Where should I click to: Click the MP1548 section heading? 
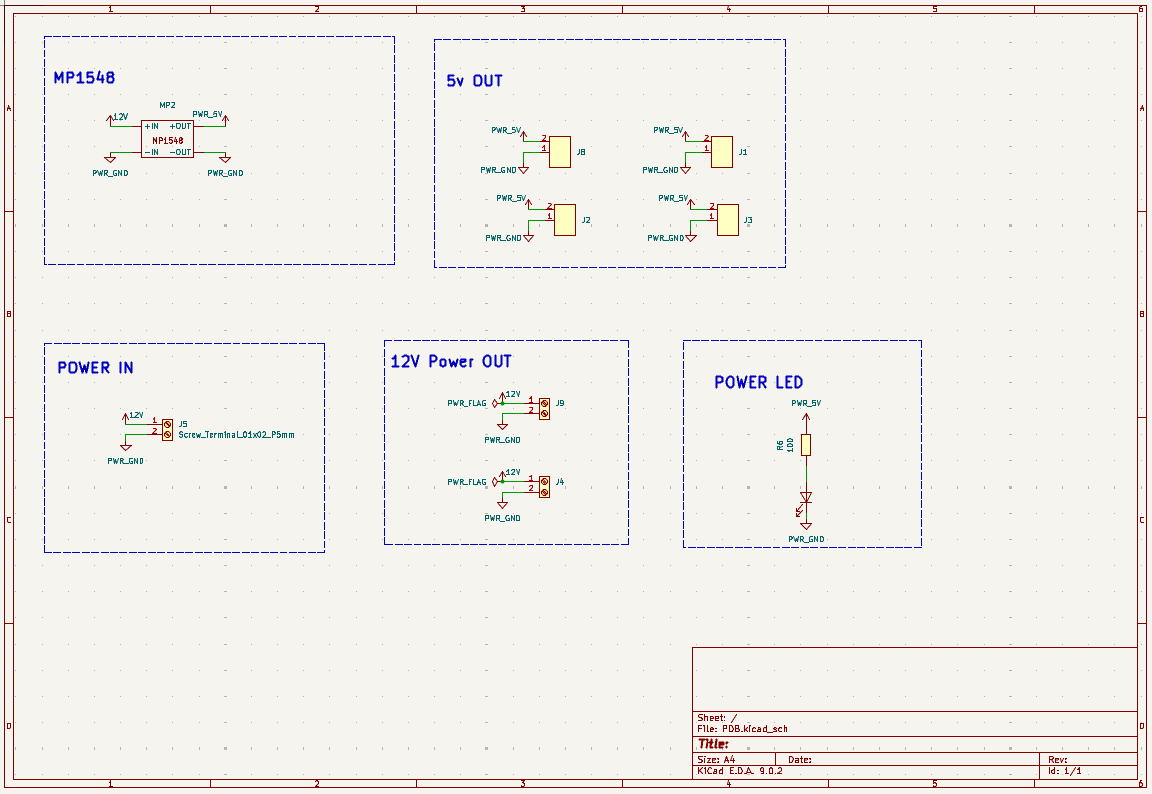point(84,78)
